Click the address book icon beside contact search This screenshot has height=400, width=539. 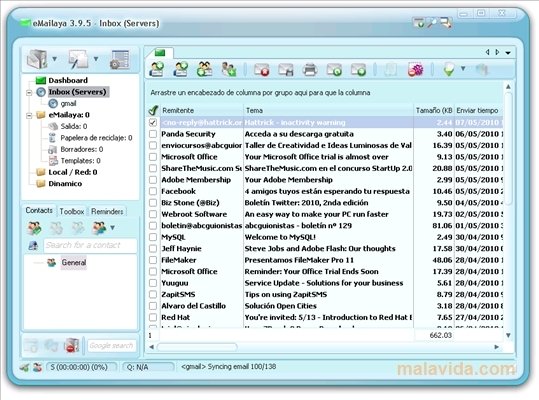[x=33, y=245]
